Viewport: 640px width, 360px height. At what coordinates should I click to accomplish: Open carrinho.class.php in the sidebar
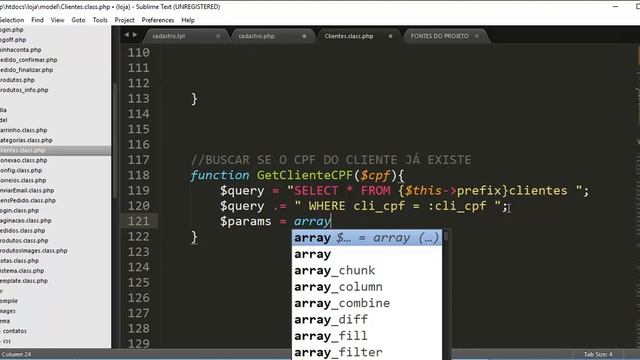(24, 130)
